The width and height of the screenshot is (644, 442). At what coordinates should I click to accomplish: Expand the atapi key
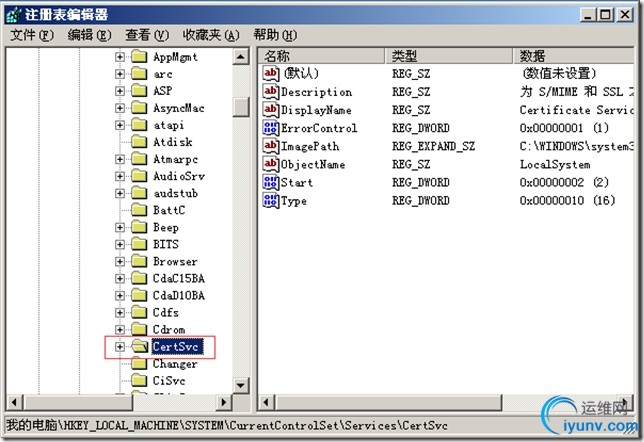[120, 125]
